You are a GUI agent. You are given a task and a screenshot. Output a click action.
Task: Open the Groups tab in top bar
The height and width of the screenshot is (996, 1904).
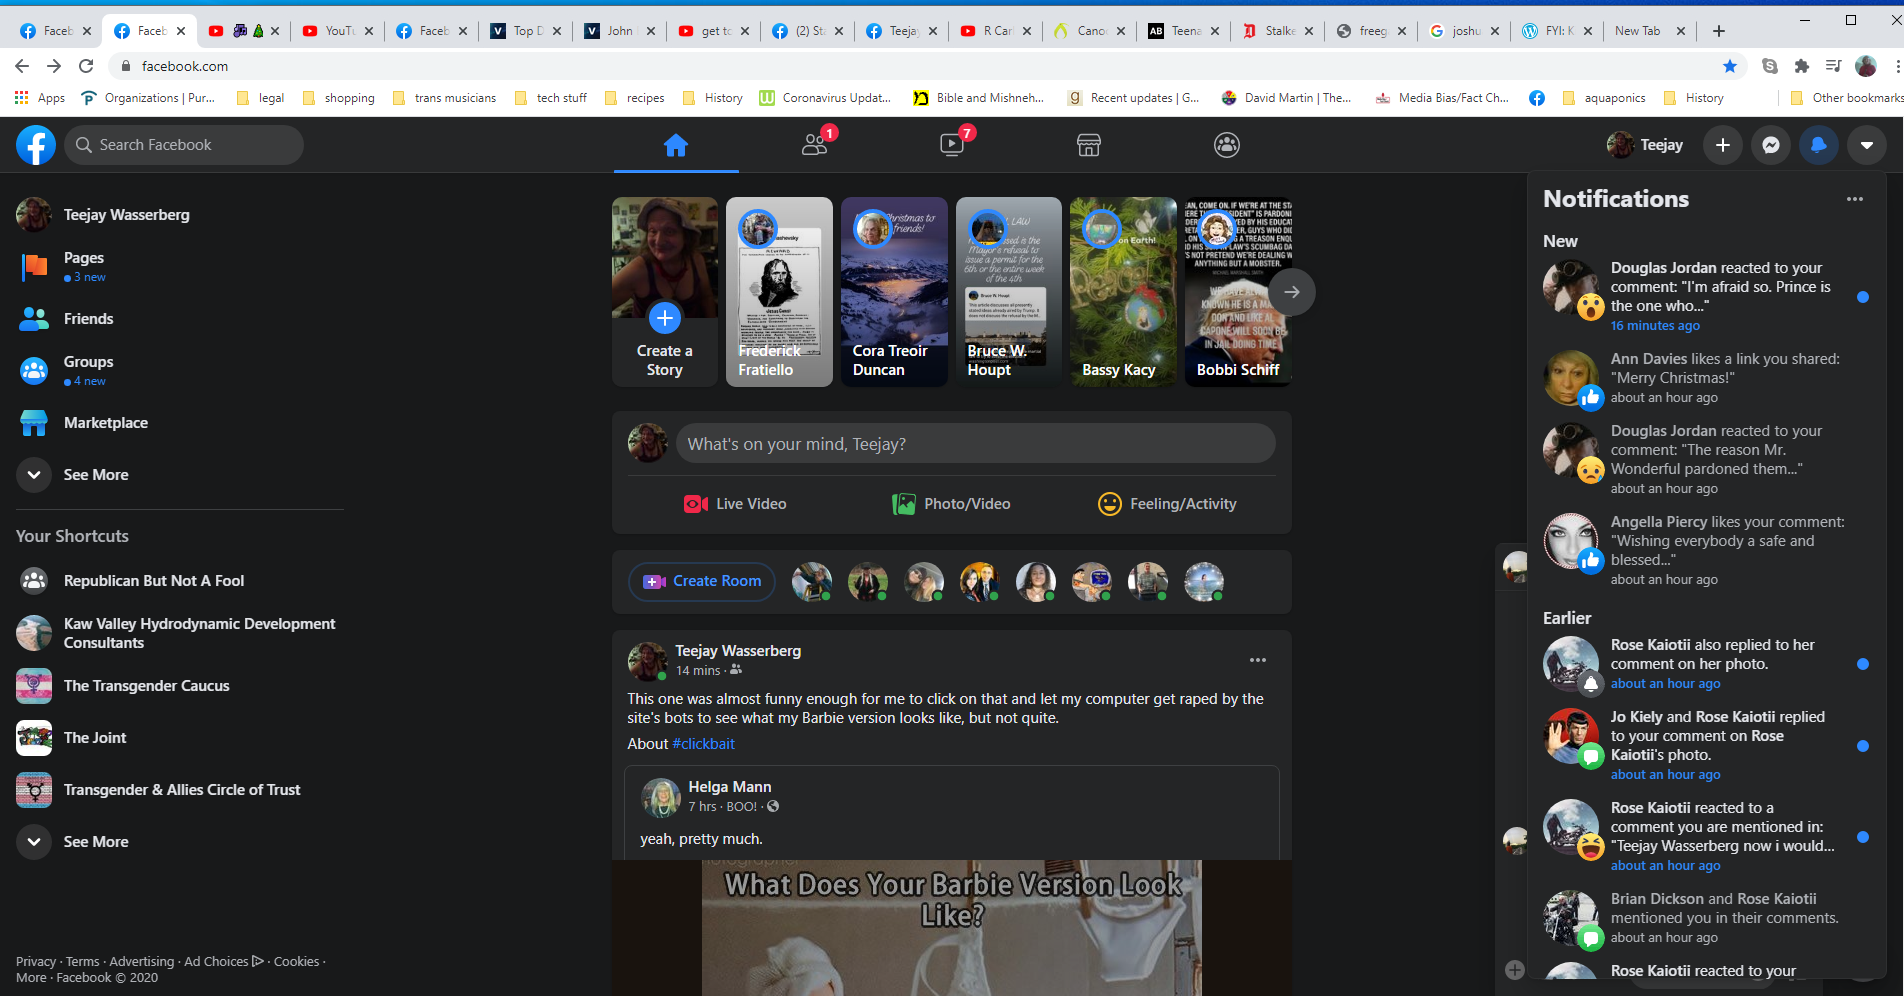(1227, 145)
